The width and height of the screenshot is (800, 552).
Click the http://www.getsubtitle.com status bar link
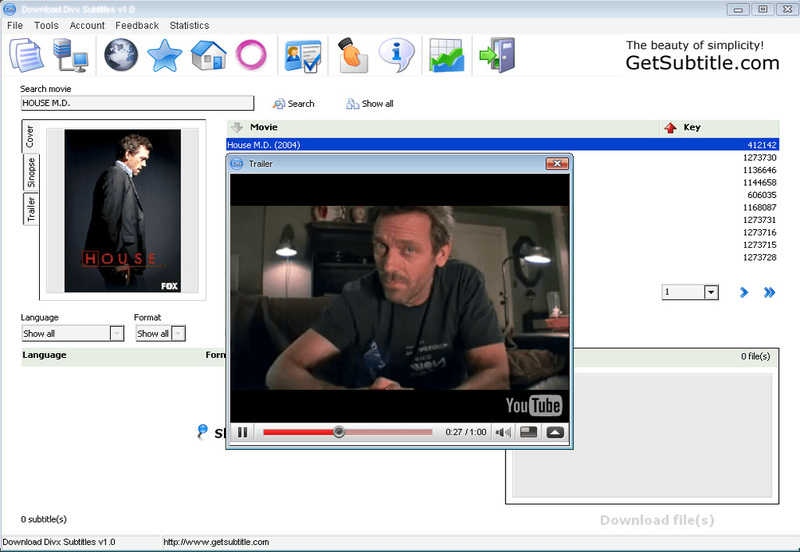[x=216, y=542]
